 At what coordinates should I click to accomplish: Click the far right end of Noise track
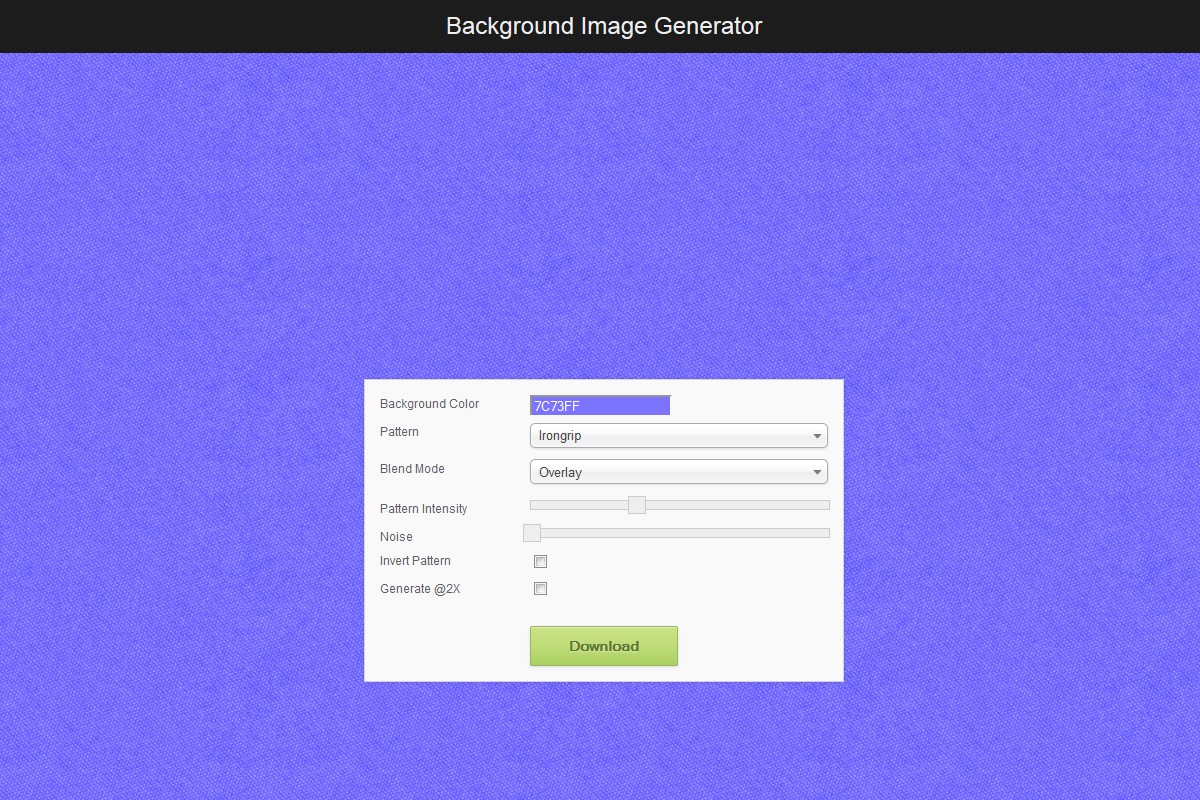click(825, 533)
